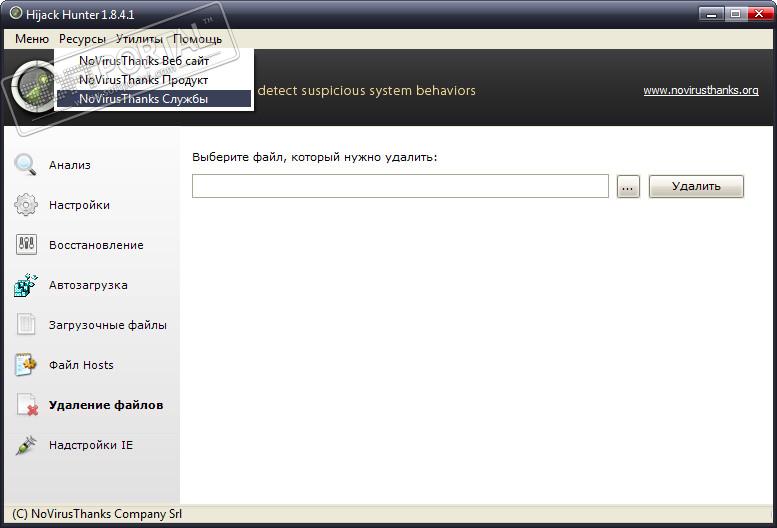Click the Надстройки IE syringe icon
777x528 pixels.
[26, 445]
